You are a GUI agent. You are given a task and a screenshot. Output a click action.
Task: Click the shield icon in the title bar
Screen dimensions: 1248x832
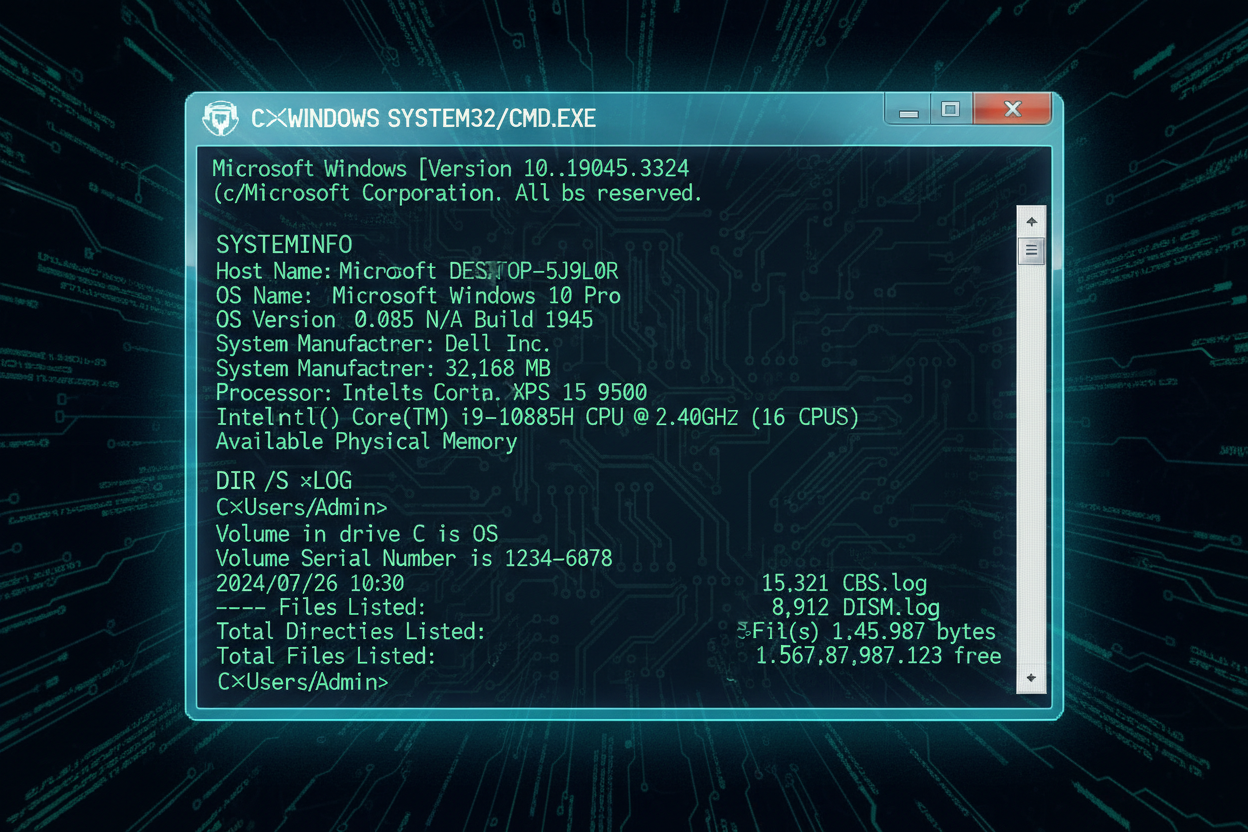point(220,118)
